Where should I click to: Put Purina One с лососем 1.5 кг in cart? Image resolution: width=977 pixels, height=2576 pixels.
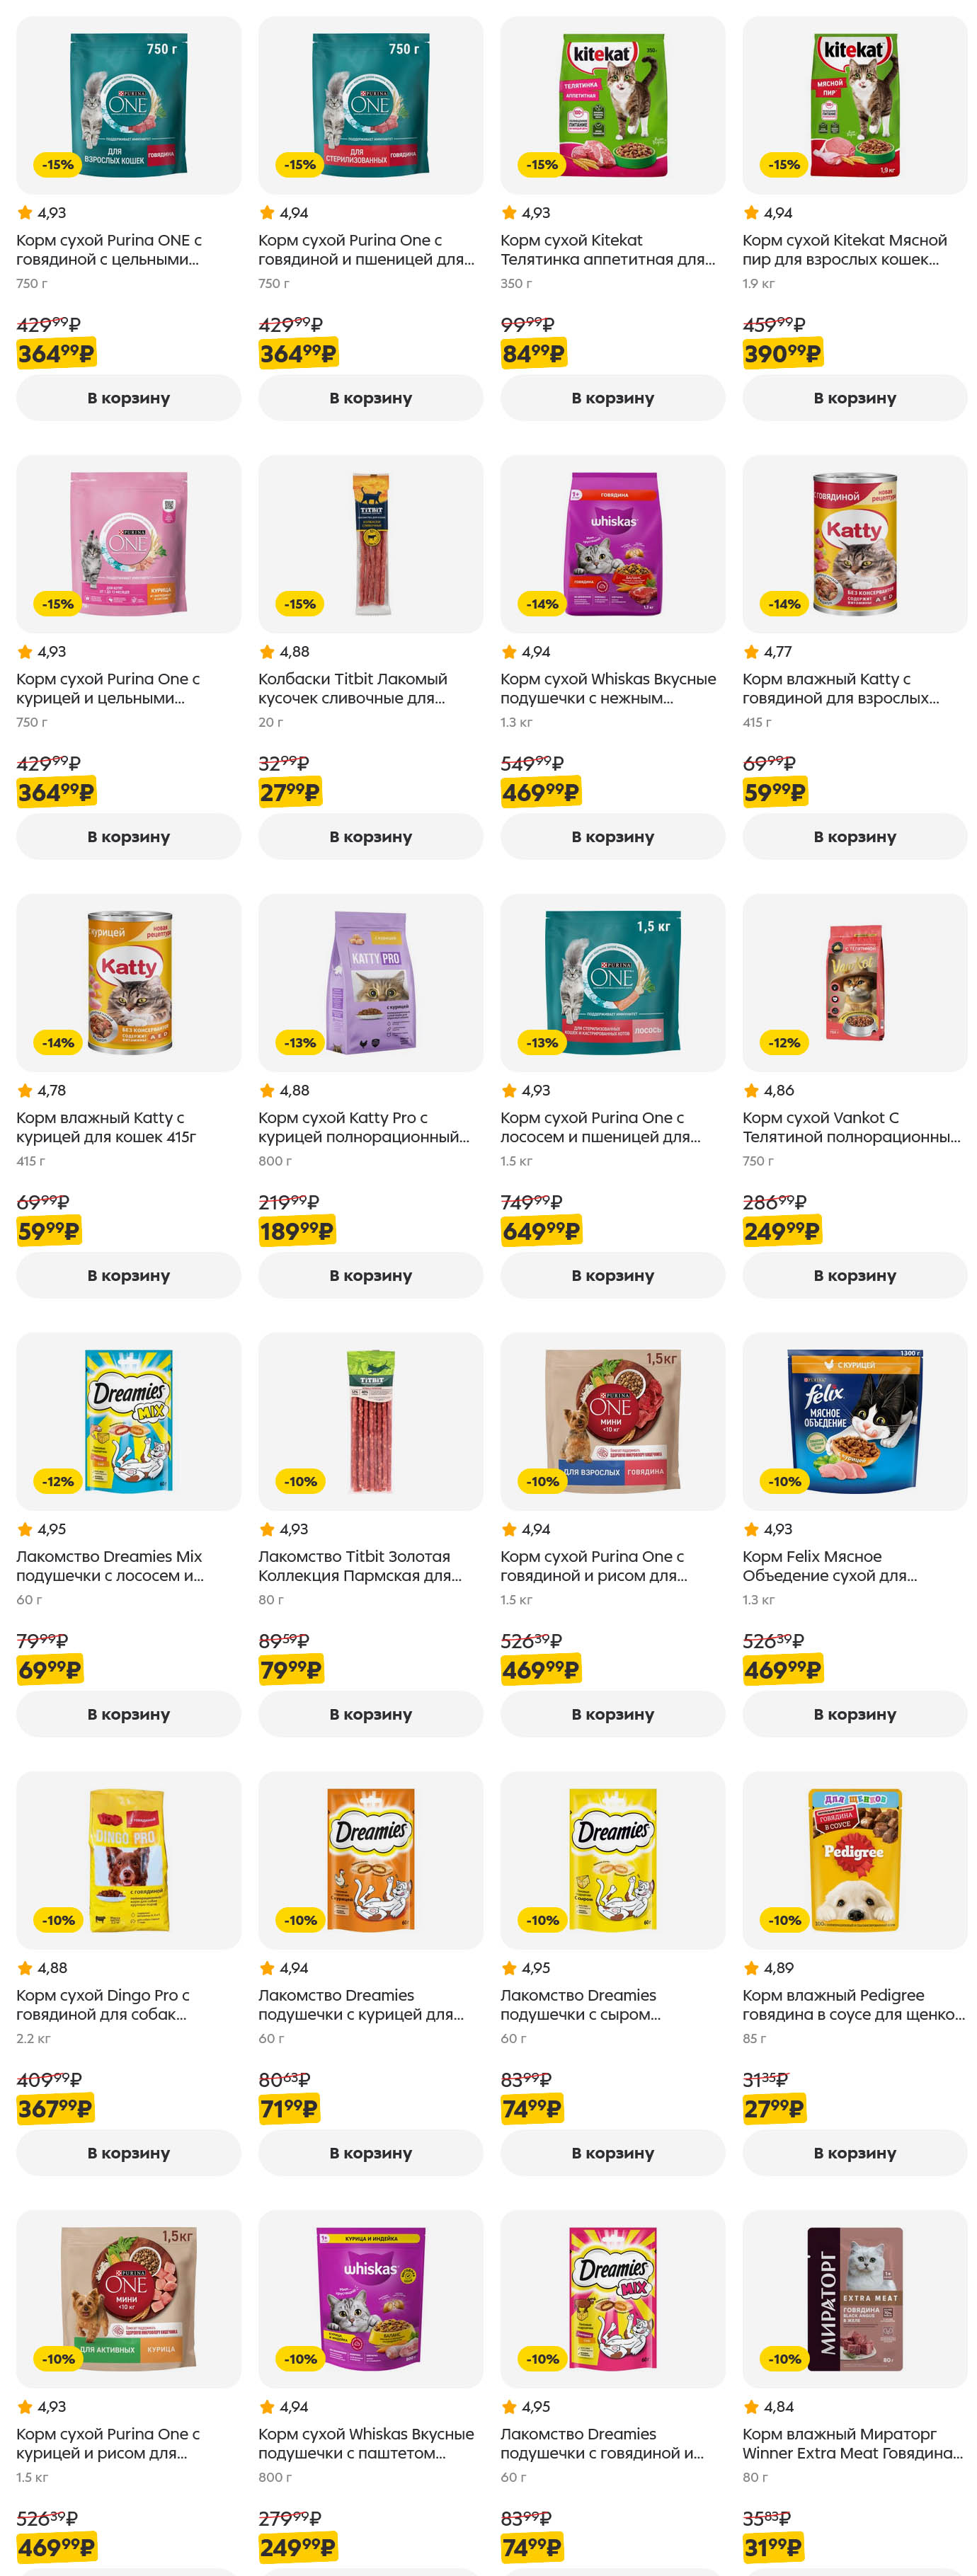[x=612, y=1275]
